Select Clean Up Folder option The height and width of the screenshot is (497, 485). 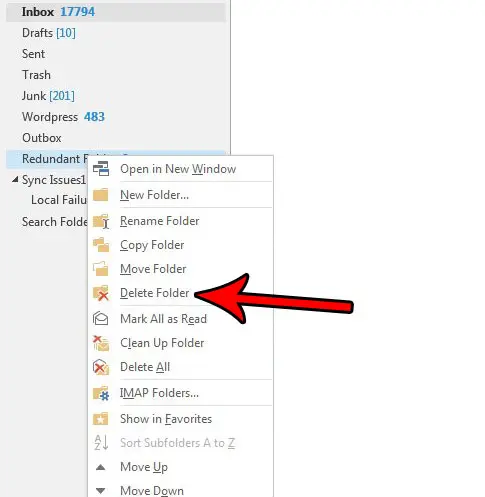(180, 343)
